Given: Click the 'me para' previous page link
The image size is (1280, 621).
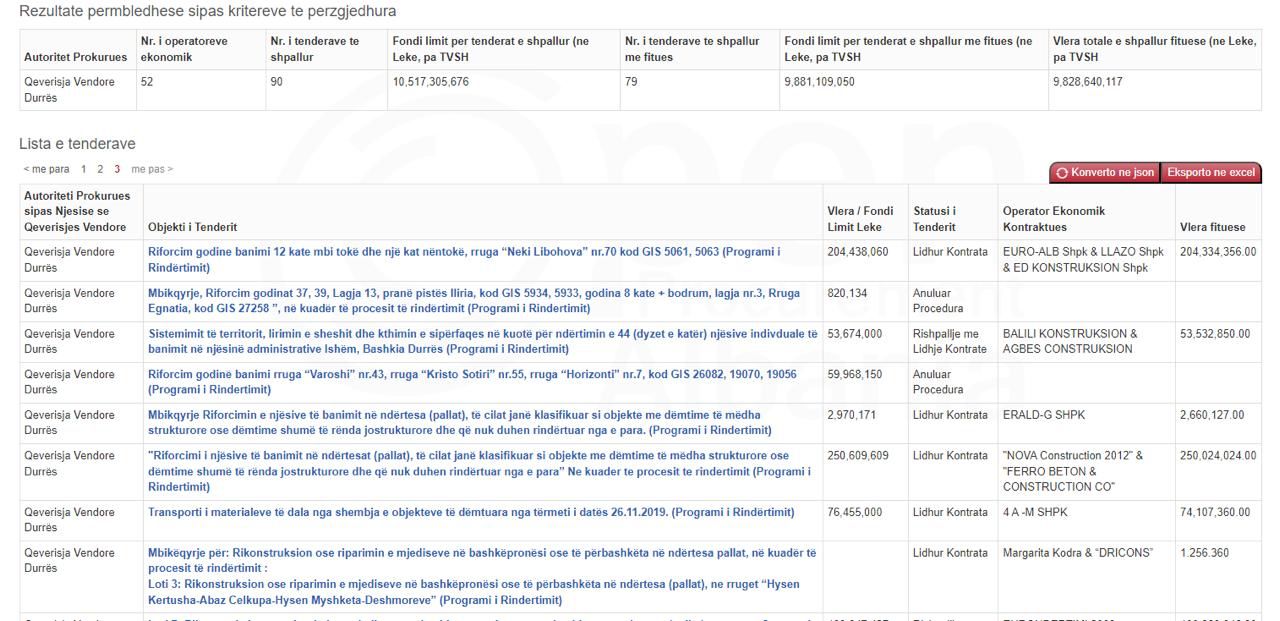Looking at the screenshot, I should pos(48,169).
